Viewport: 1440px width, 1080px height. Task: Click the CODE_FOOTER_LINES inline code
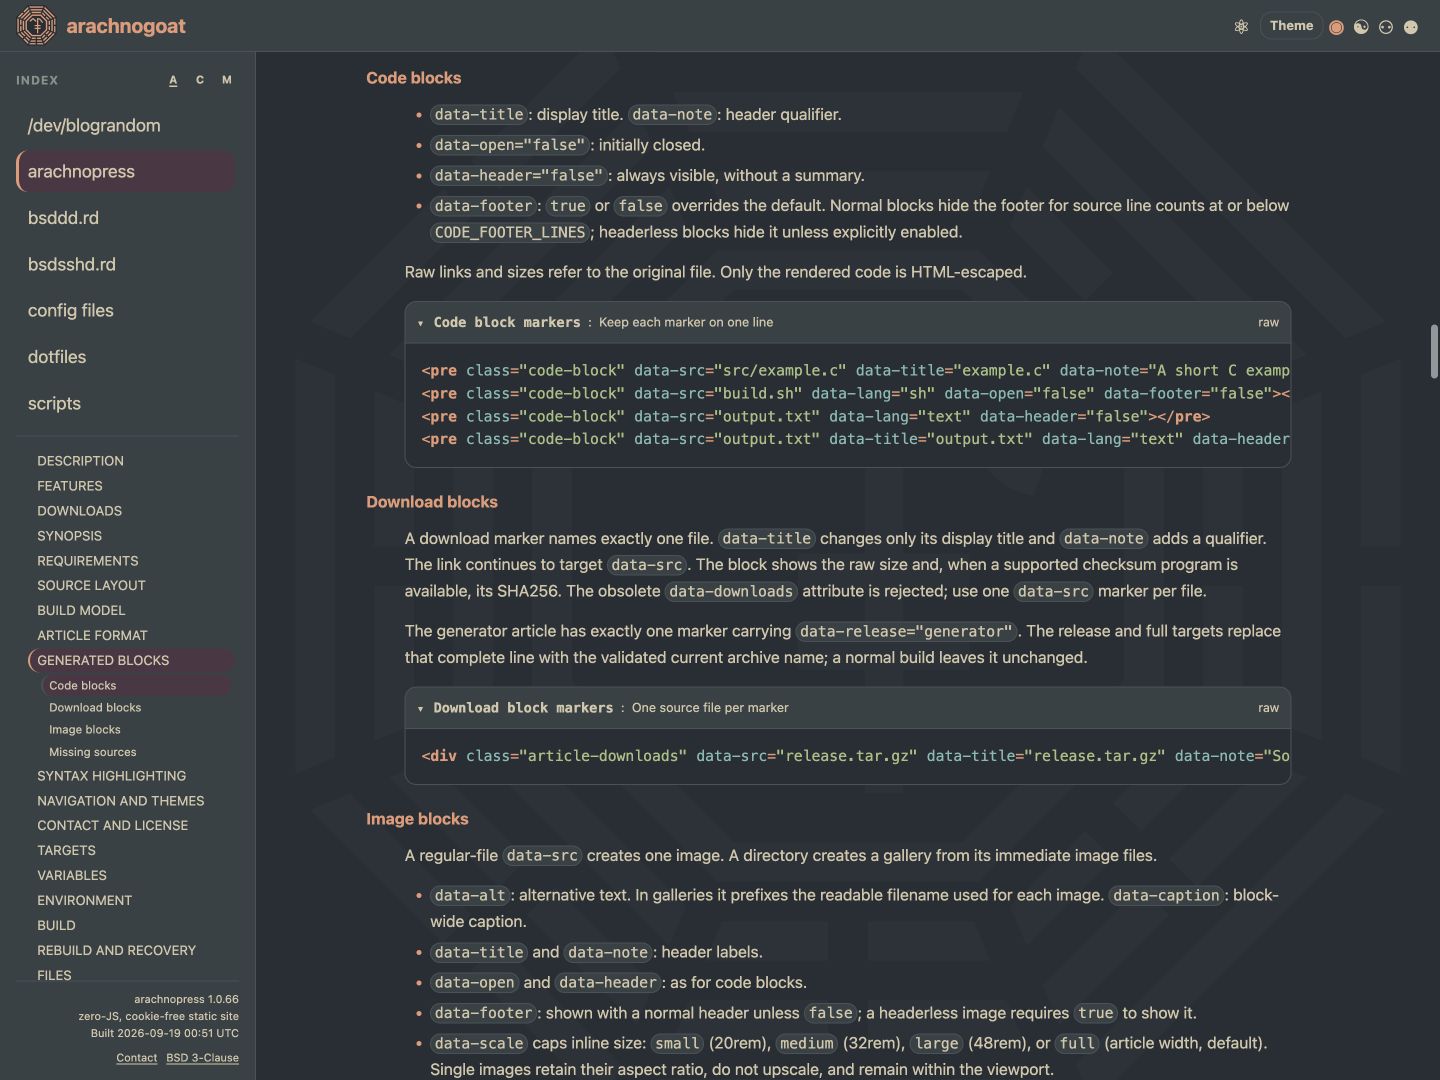click(510, 232)
